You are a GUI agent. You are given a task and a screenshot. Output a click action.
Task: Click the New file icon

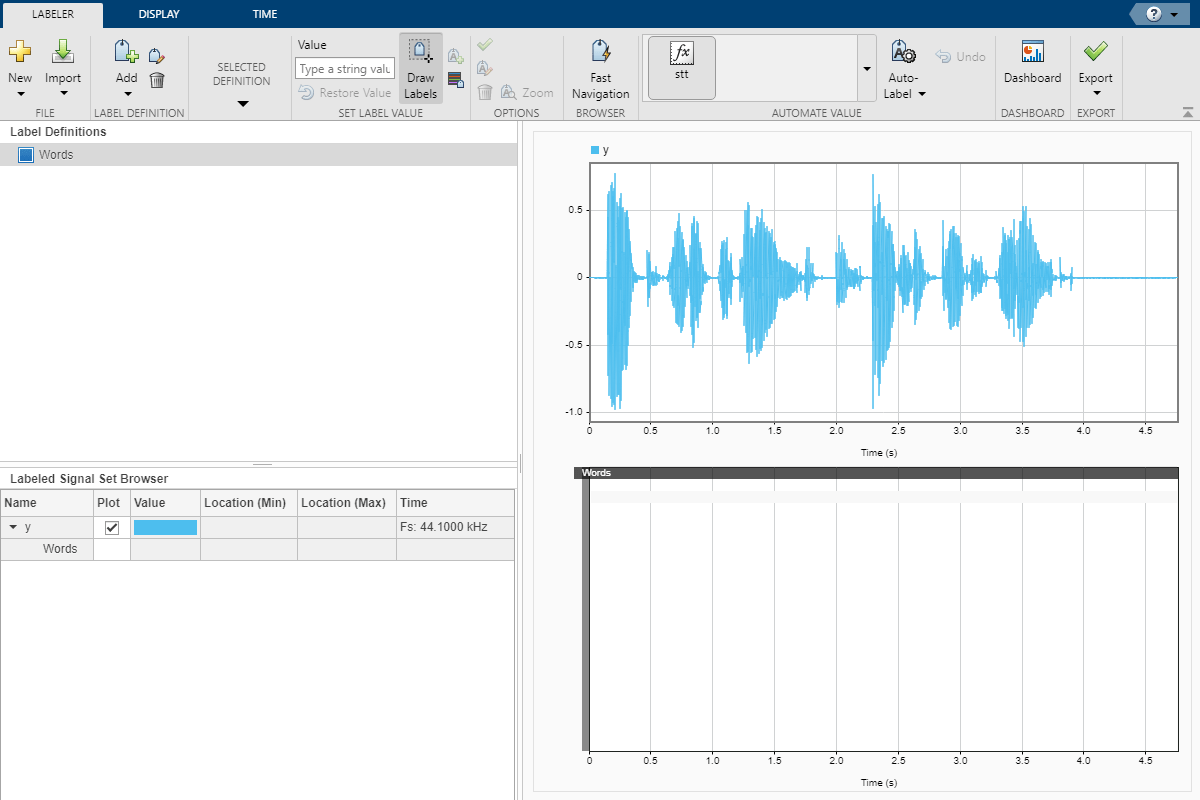pyautogui.click(x=20, y=53)
